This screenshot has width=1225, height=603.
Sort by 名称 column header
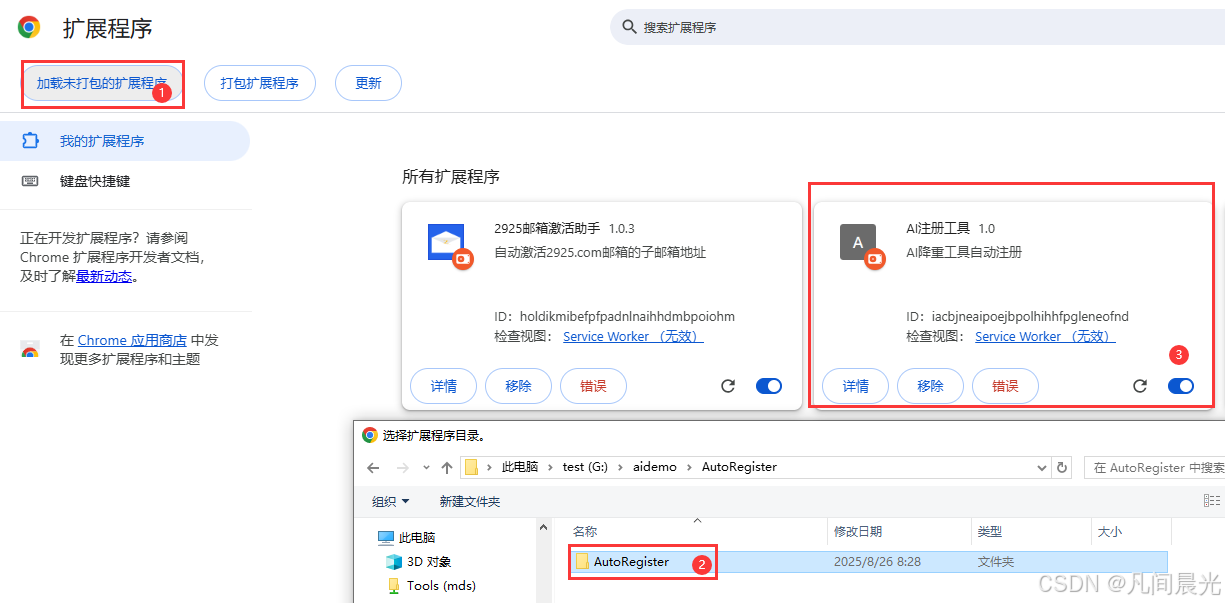[x=697, y=532]
